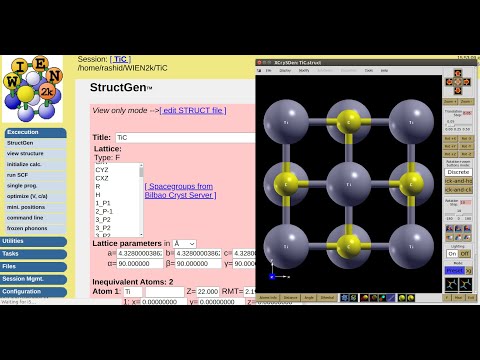Click the right arrow in XCrySDen navigation pad

467,82
